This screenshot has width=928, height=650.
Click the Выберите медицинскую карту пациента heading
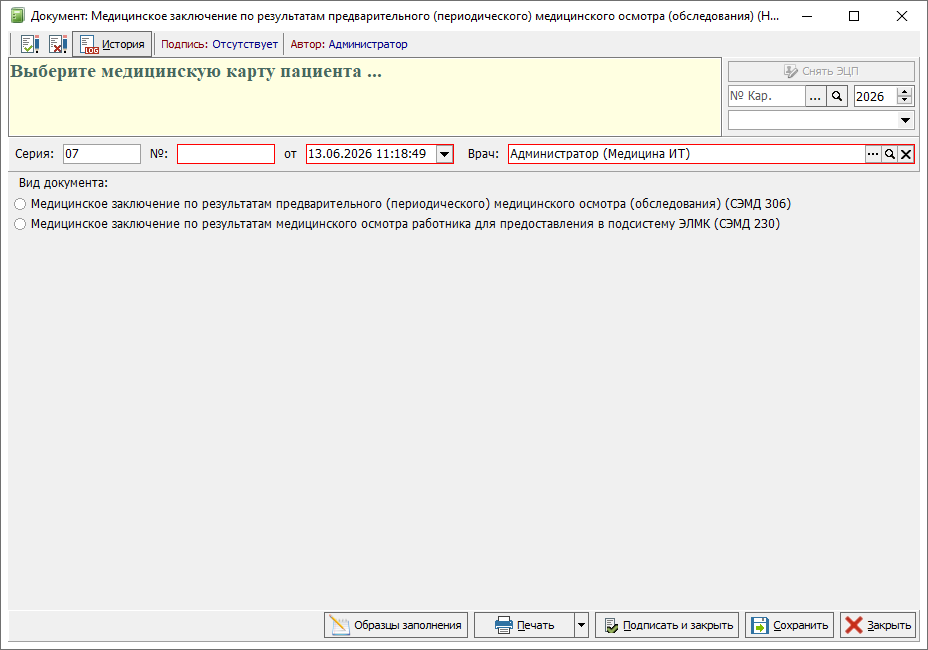tap(196, 72)
